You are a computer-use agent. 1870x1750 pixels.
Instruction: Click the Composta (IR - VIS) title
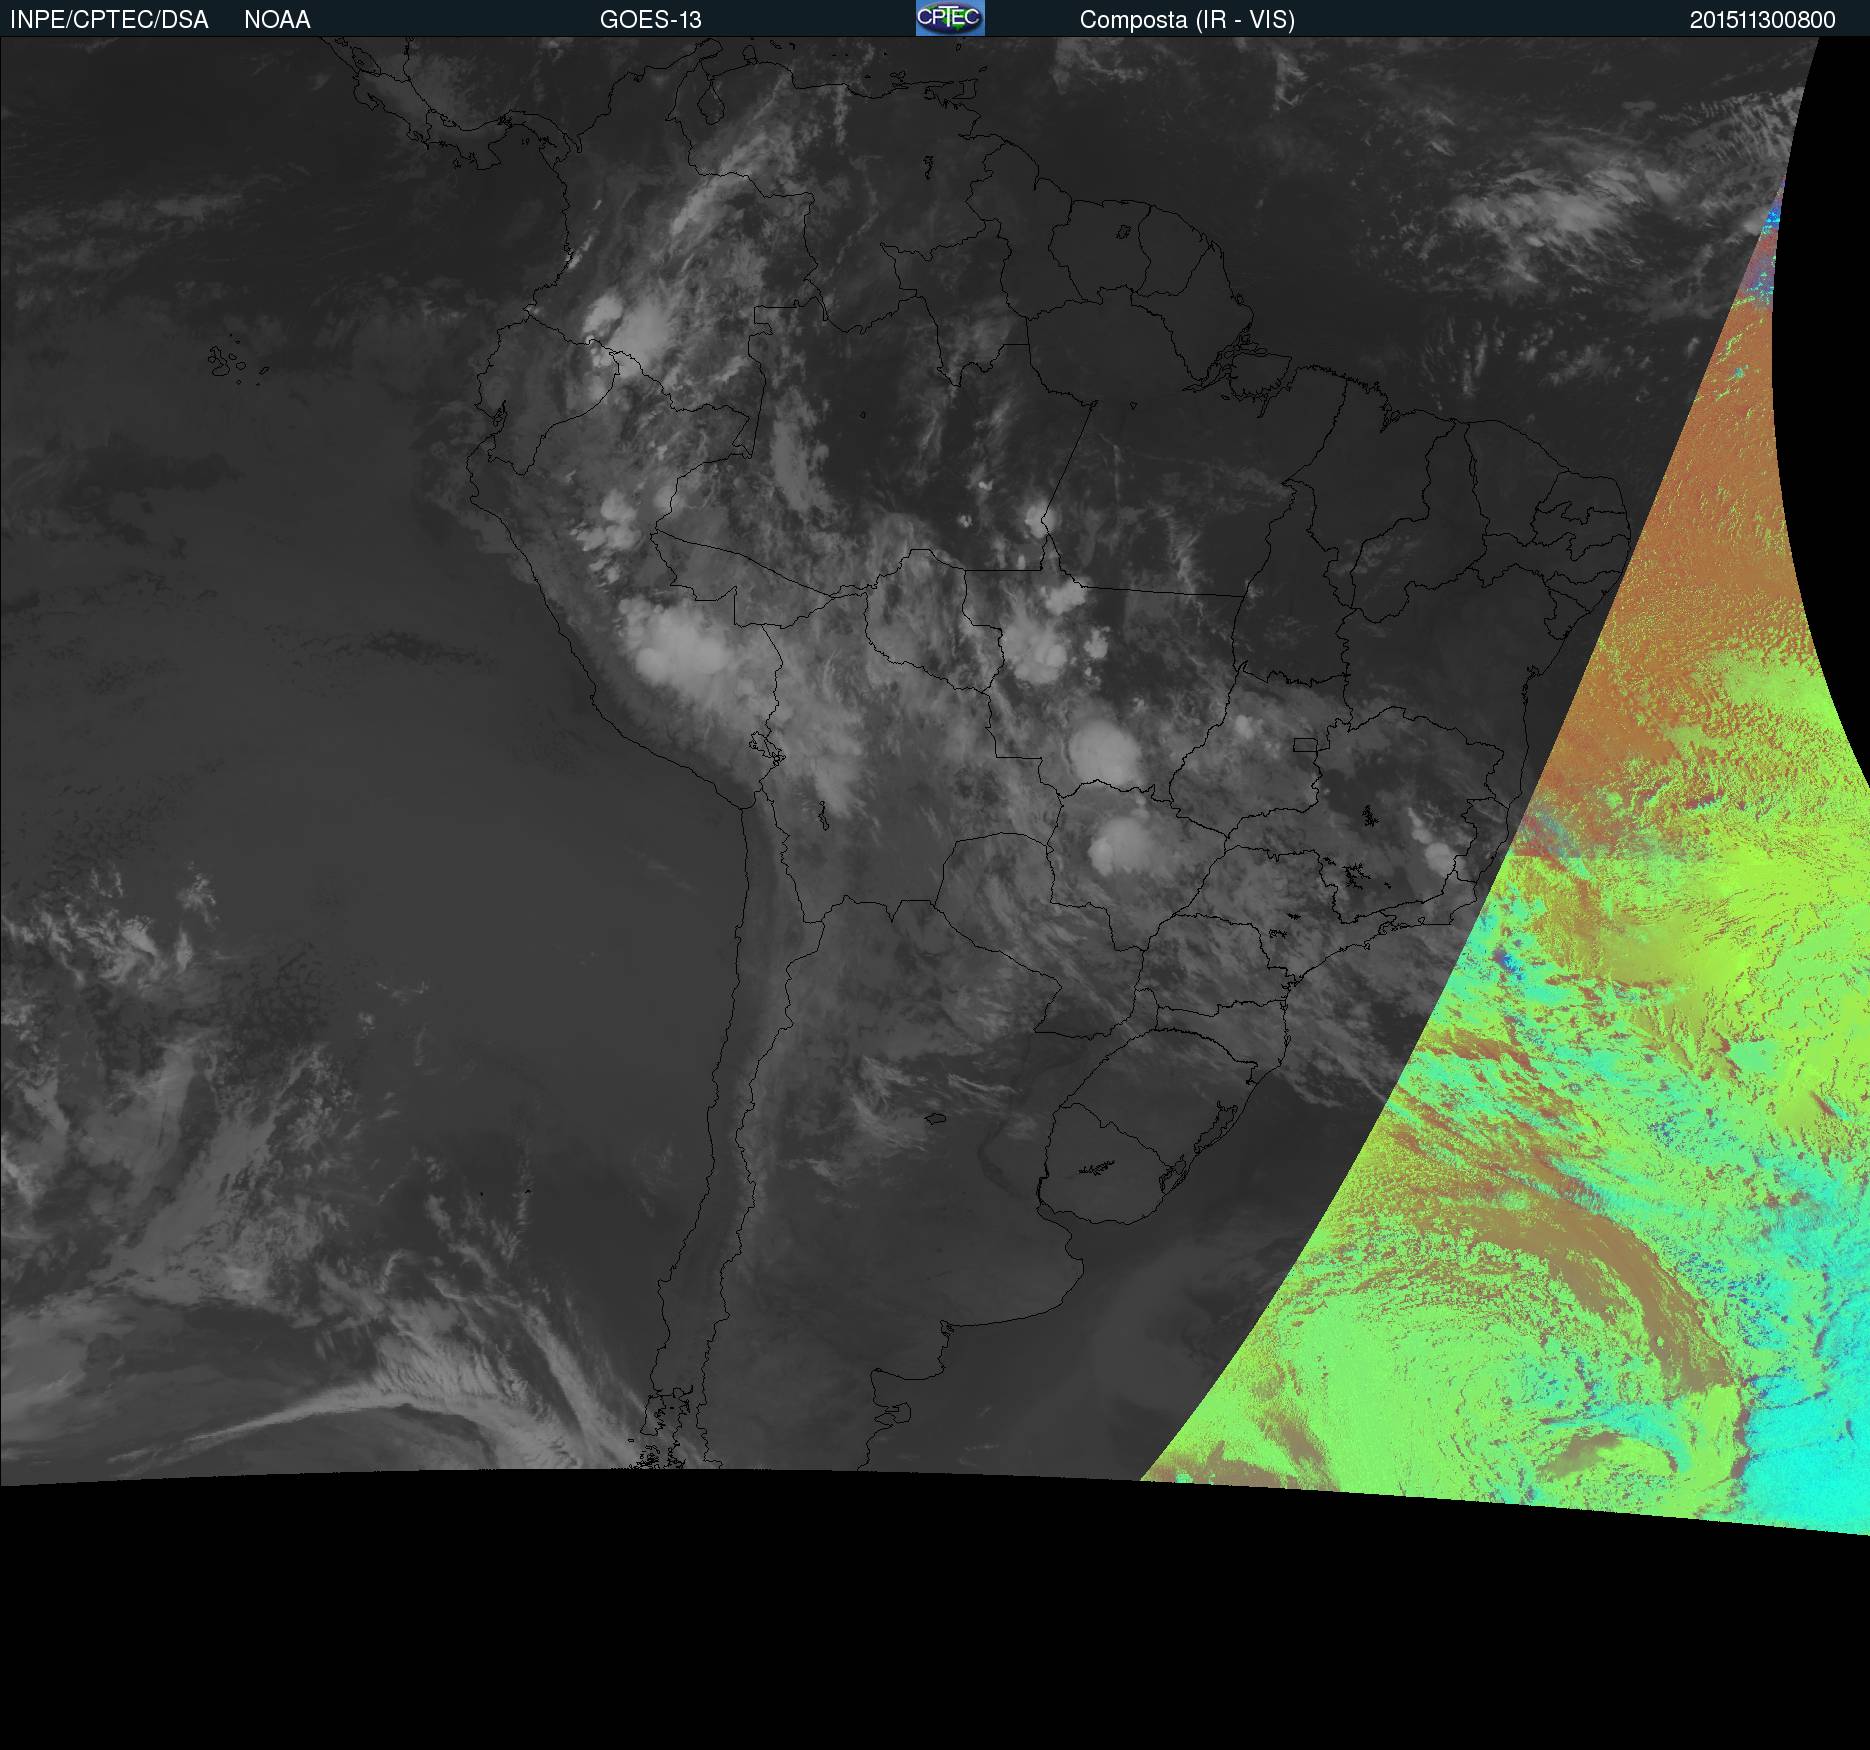(1187, 20)
